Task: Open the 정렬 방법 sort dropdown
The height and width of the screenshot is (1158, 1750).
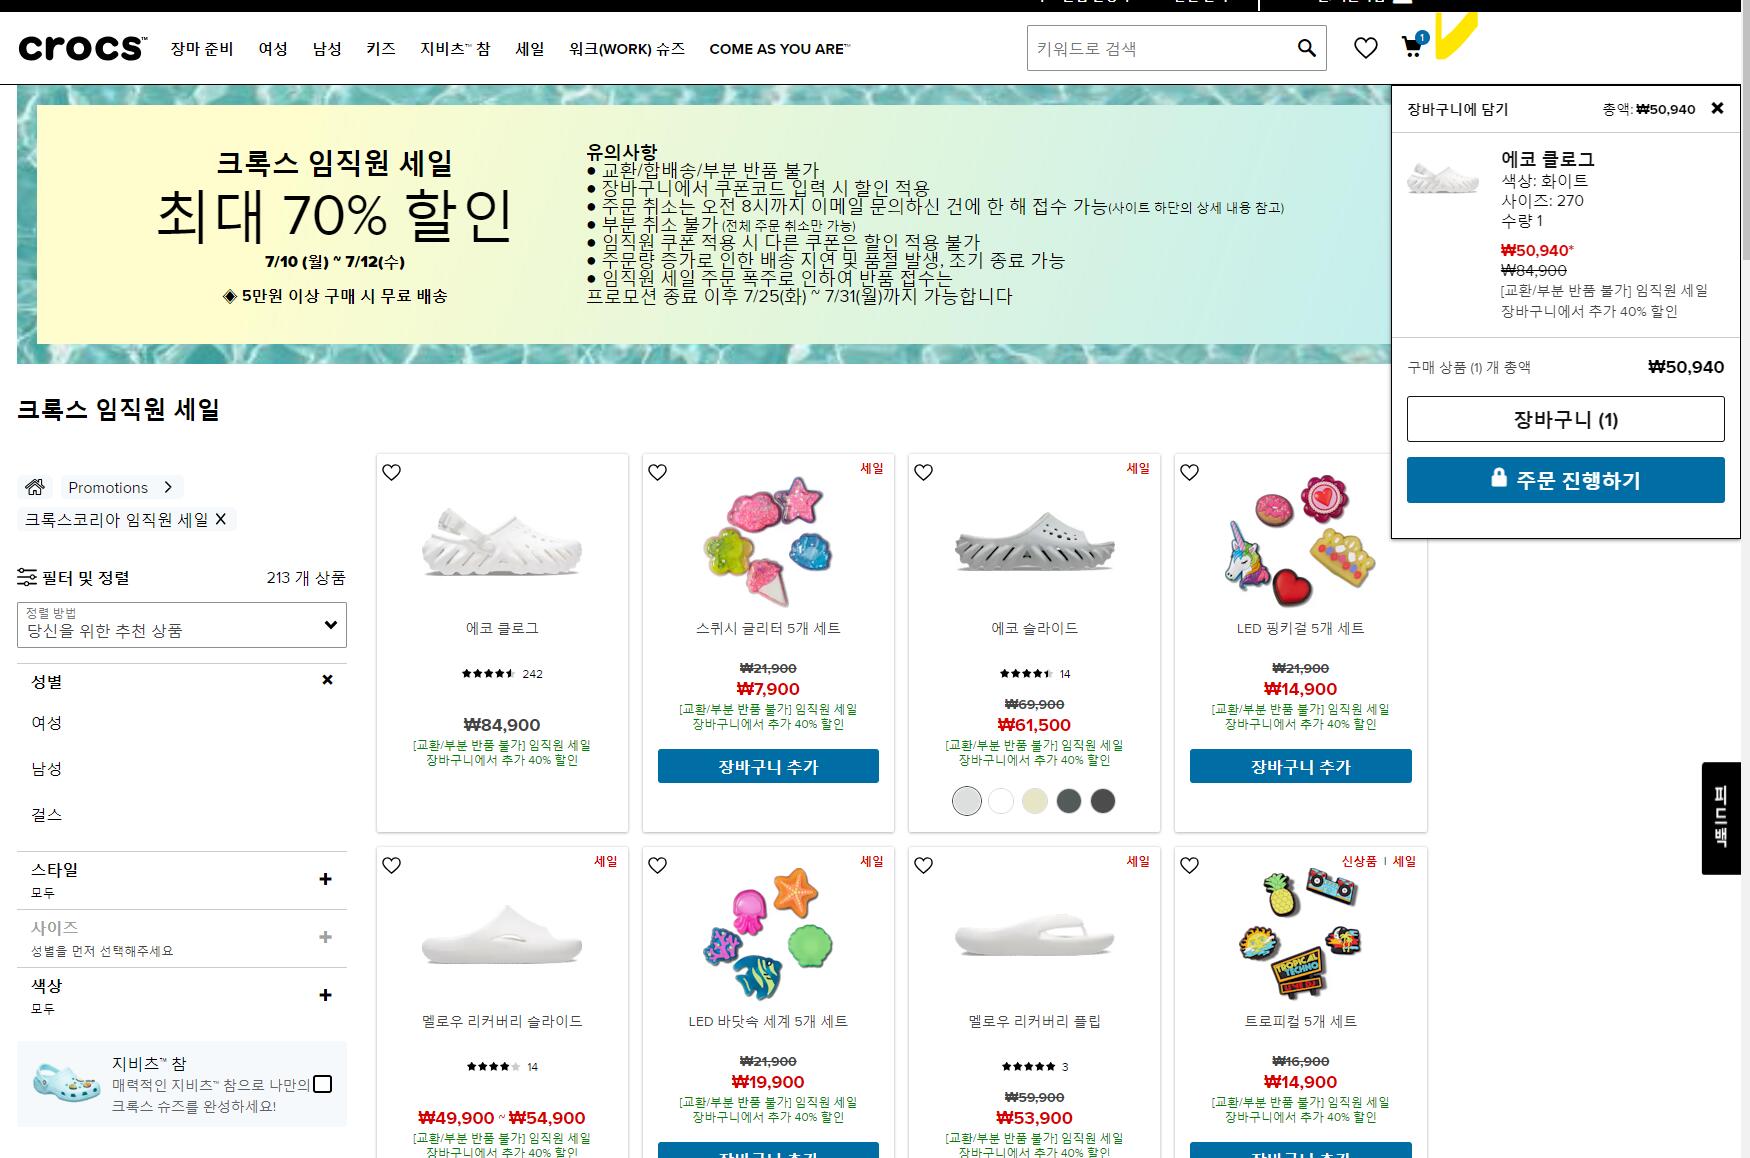Action: pos(182,625)
